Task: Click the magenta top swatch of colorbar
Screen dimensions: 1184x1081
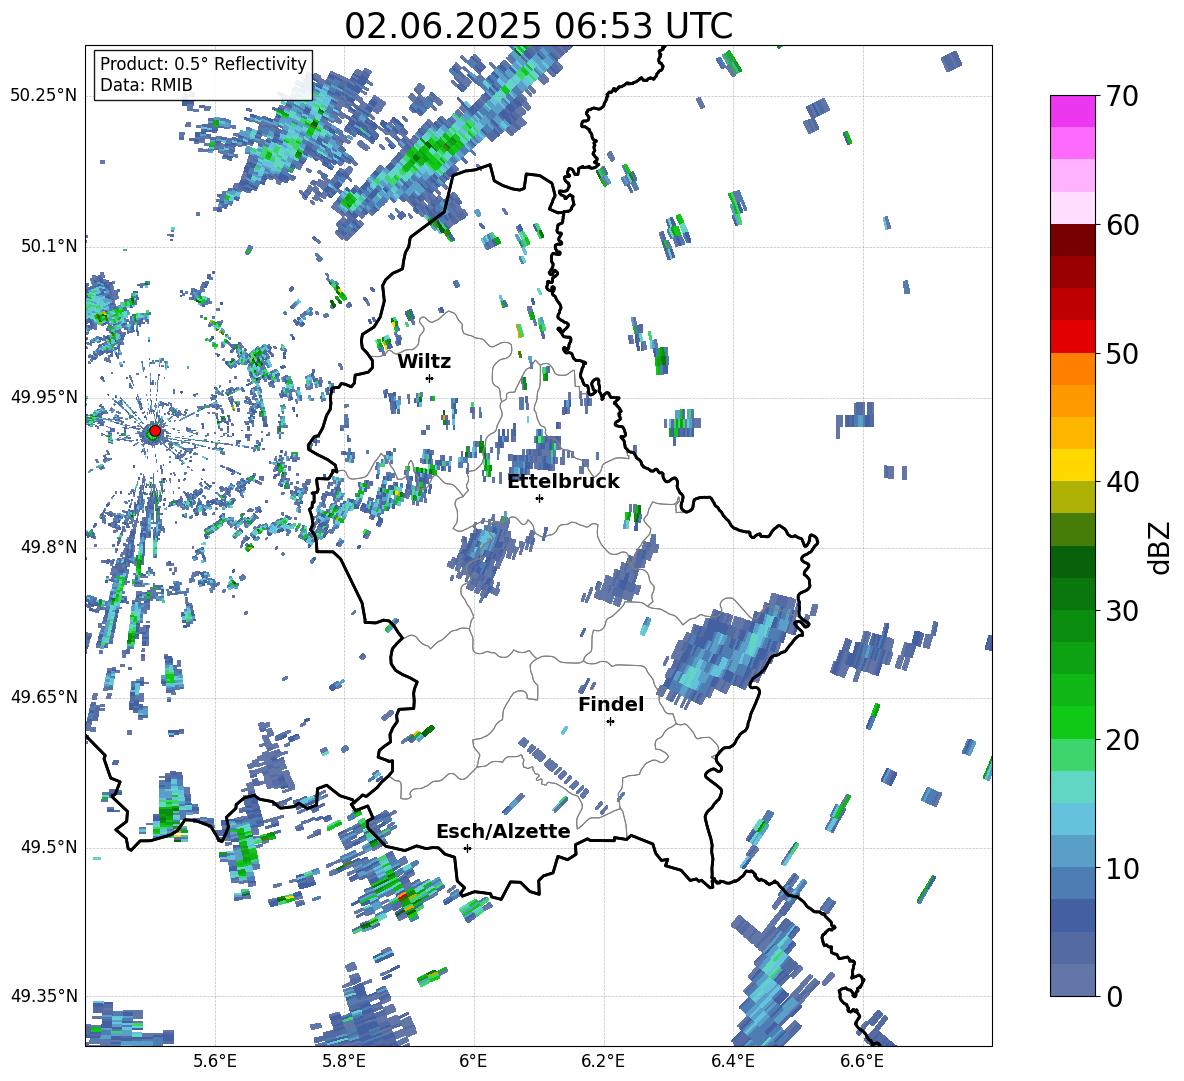Action: click(x=1072, y=111)
